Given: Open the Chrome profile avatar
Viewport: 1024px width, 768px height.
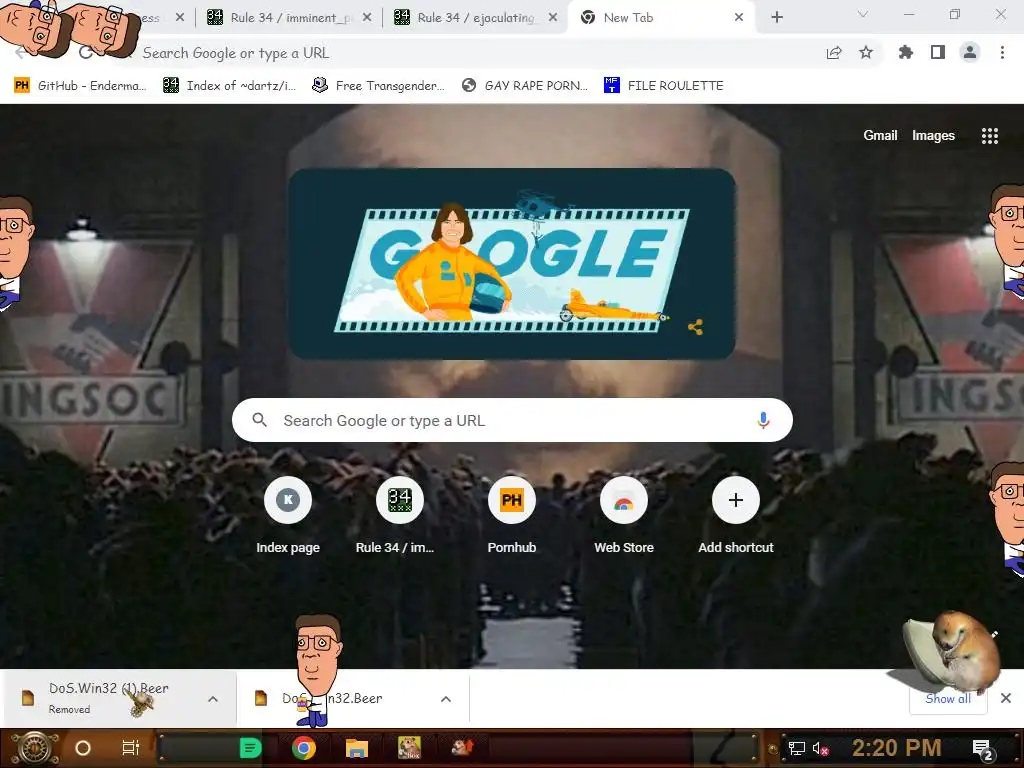Looking at the screenshot, I should pos(970,53).
